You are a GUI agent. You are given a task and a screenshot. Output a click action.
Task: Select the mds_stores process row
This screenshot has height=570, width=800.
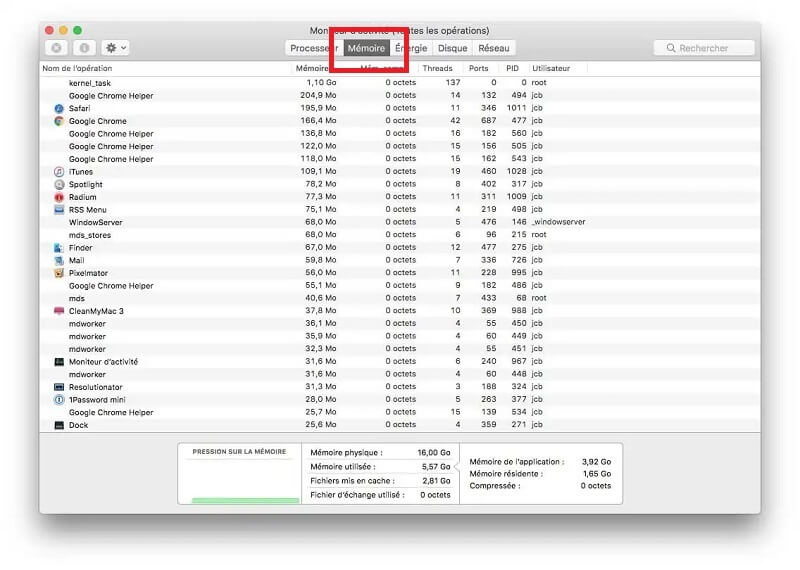[399, 235]
